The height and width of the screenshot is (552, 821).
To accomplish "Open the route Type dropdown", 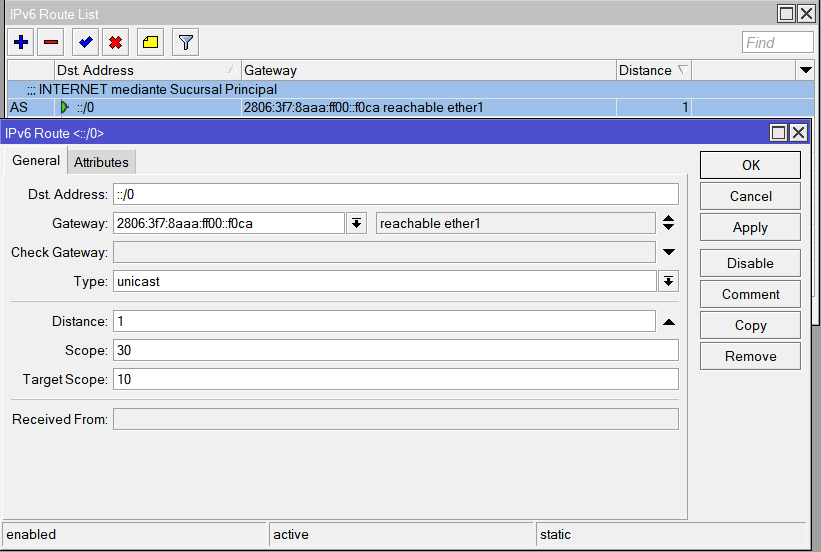I will (668, 281).
